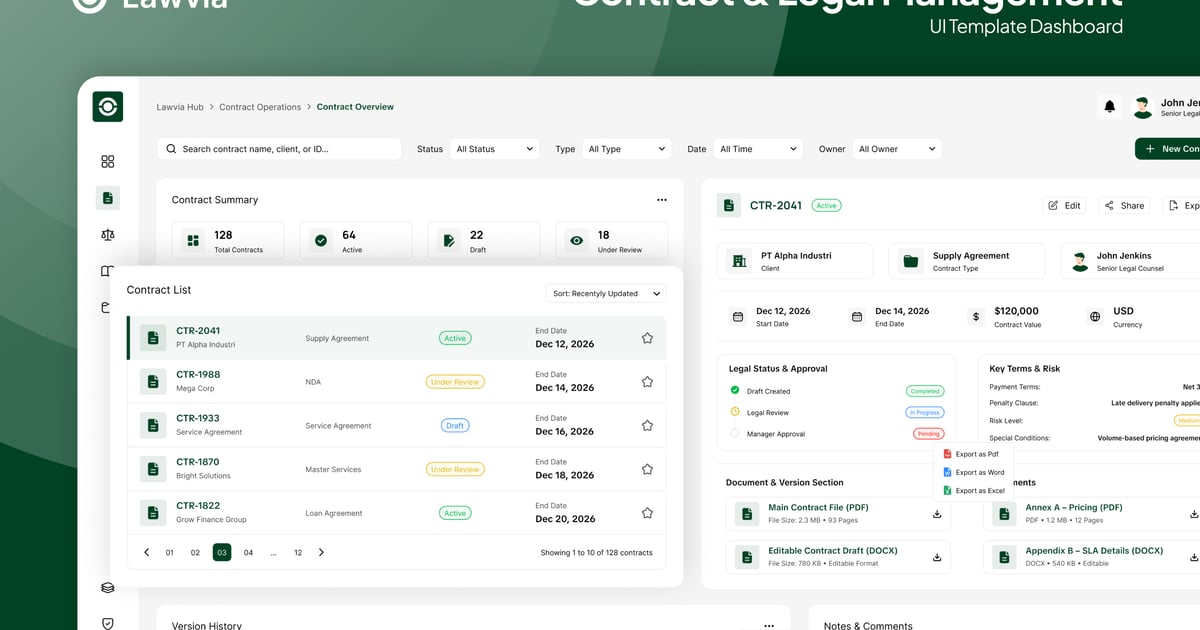This screenshot has height=630, width=1200.
Task: Go to previous page arrow
Action: [x=146, y=552]
